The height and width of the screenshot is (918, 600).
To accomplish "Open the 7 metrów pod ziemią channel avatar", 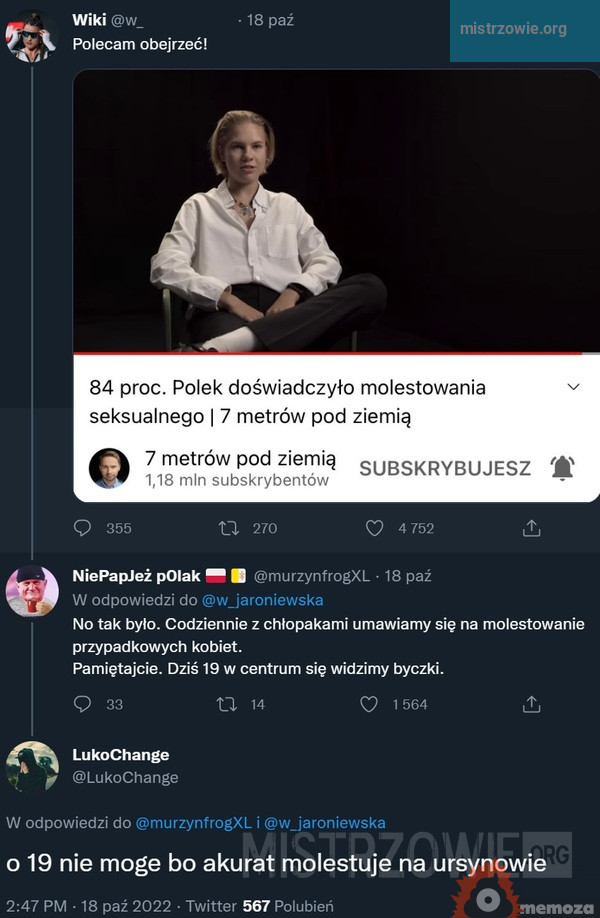I will 109,468.
